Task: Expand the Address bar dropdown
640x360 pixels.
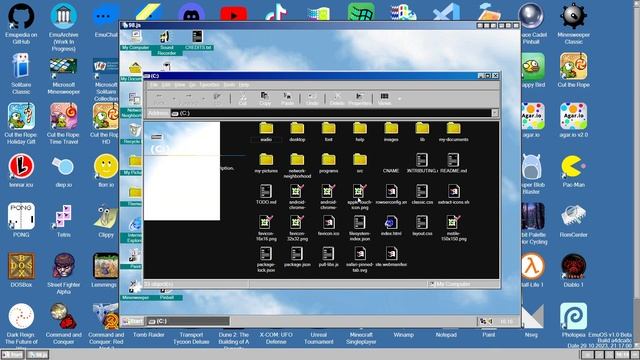Action: (495, 113)
